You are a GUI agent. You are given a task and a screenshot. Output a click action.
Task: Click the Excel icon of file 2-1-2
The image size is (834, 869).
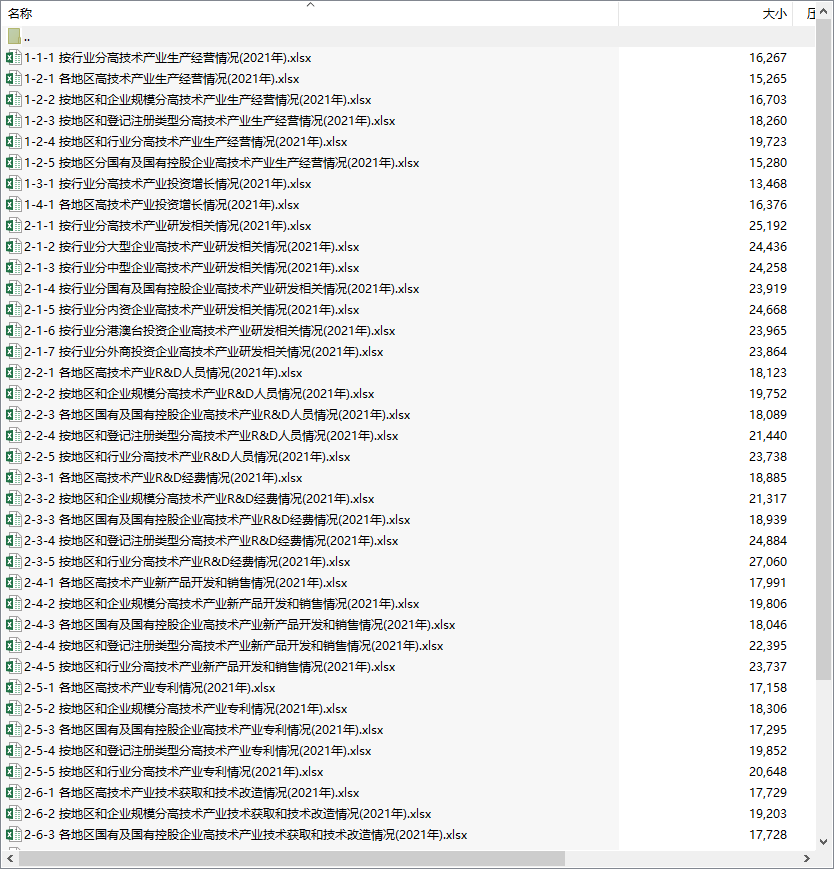[x=13, y=247]
